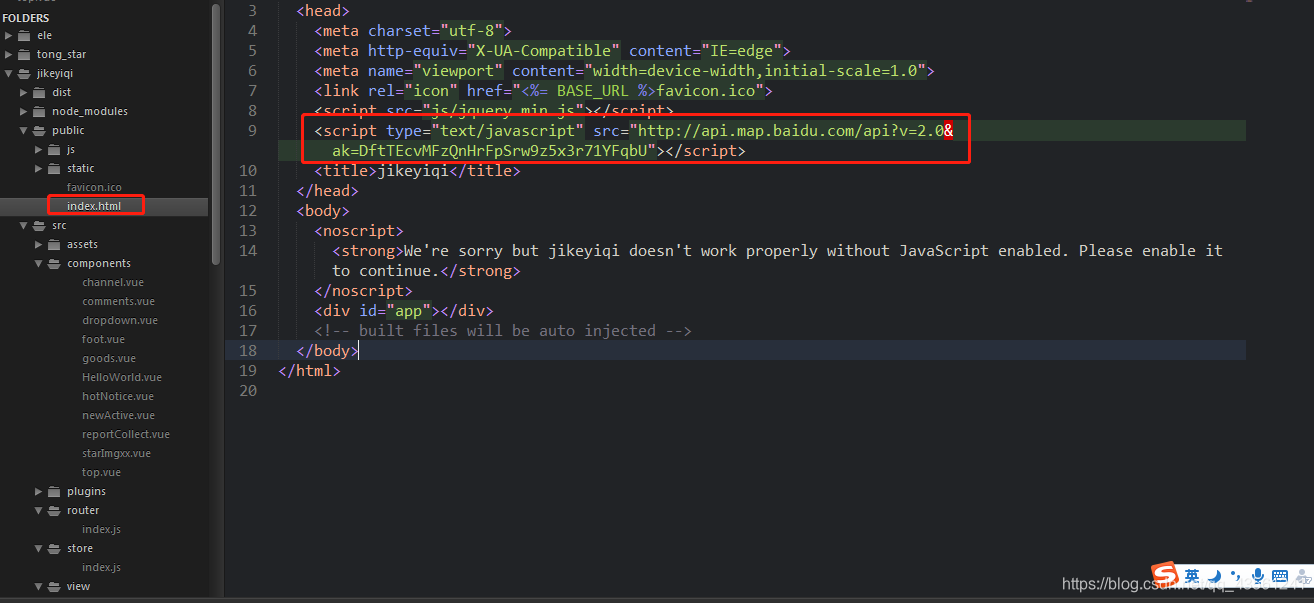This screenshot has width=1314, height=603.
Task: Collapse the components folder arrow
Action: point(39,263)
